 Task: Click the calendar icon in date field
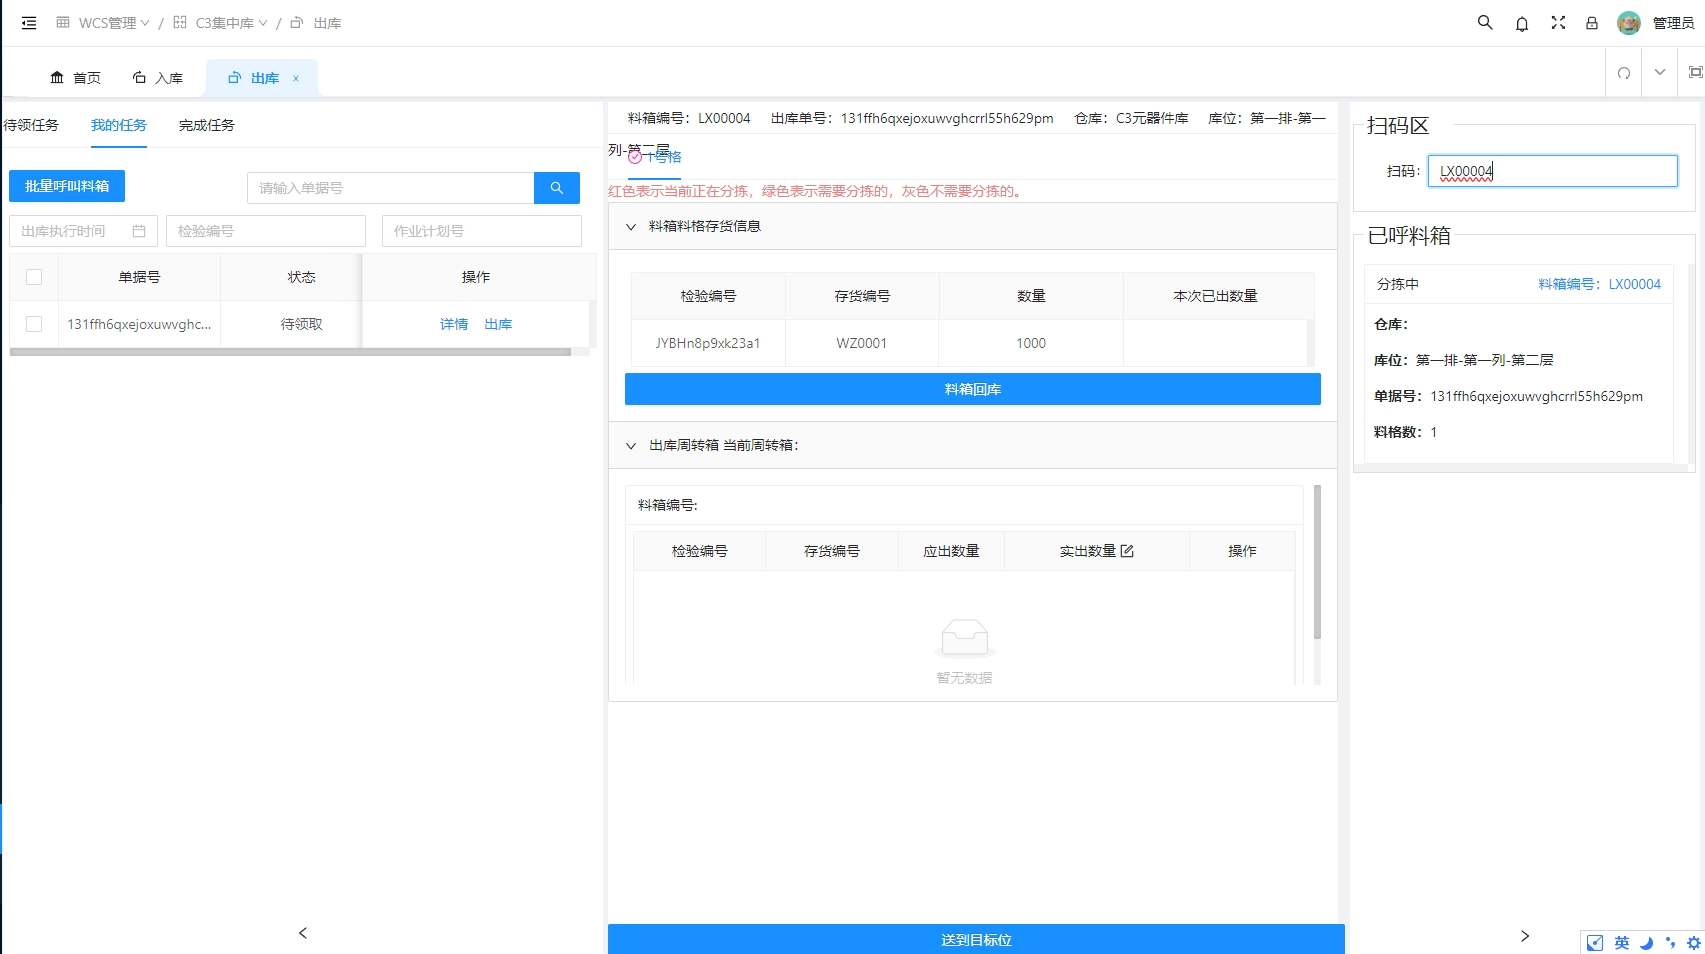139,231
